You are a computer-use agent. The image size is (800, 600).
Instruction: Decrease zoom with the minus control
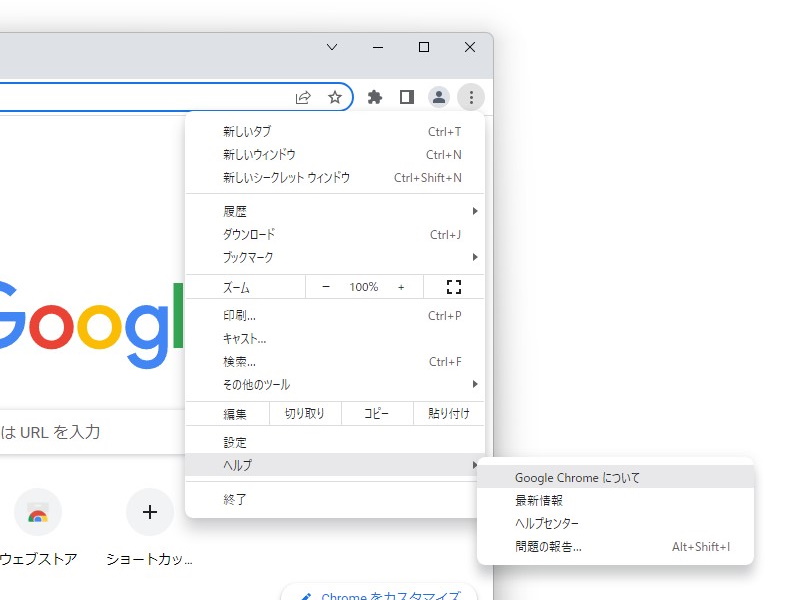[325, 286]
